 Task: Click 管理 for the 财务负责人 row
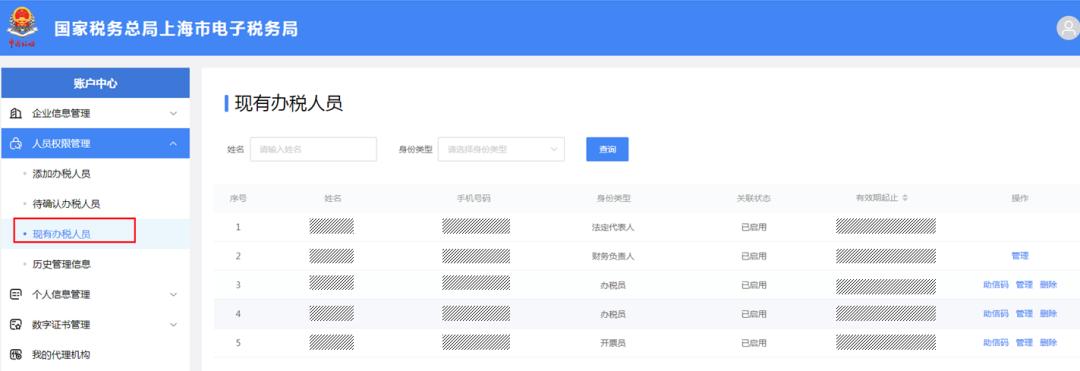click(1019, 256)
